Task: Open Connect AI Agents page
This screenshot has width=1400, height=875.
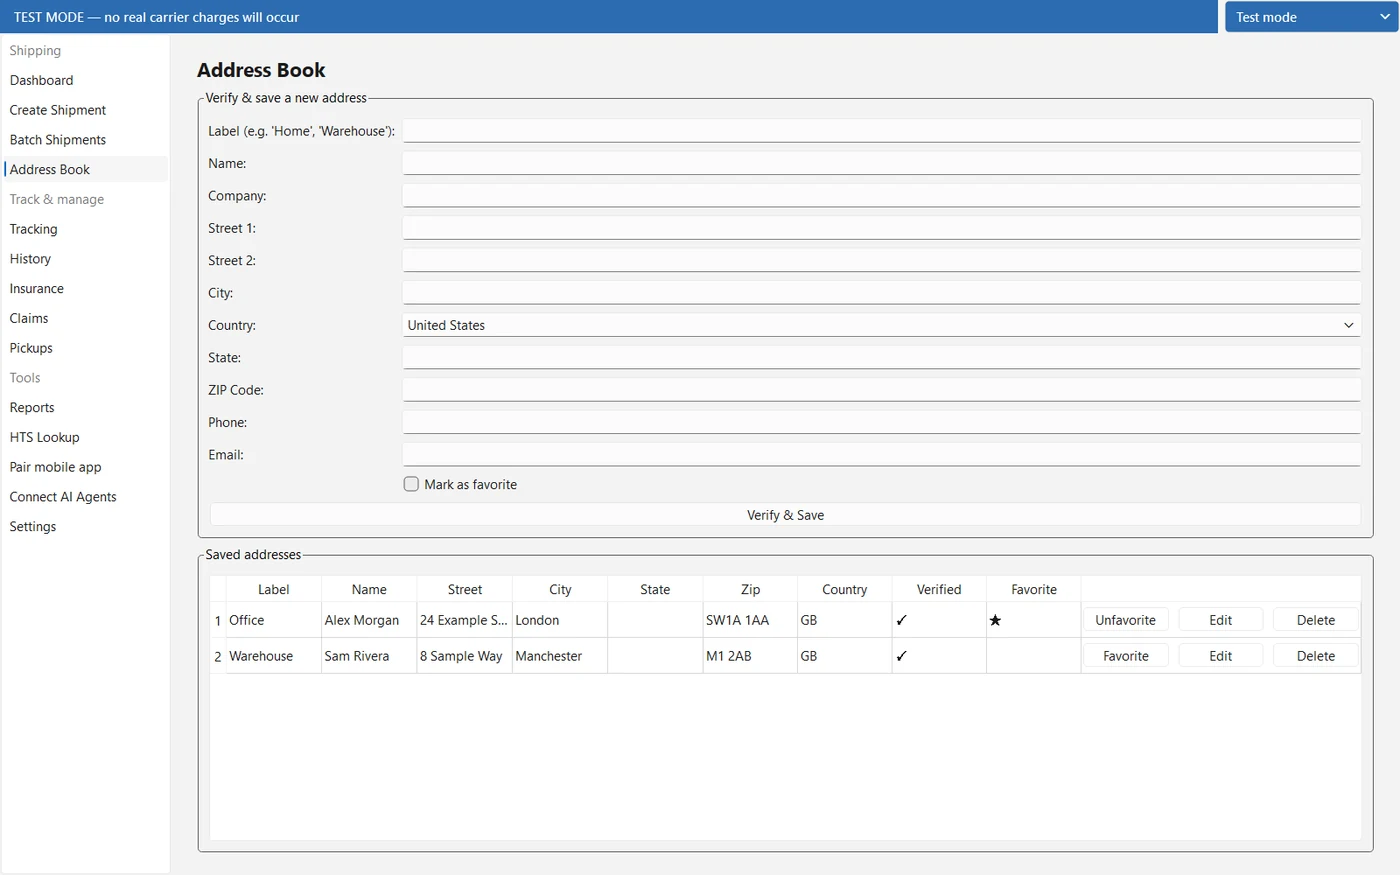Action: [84, 497]
